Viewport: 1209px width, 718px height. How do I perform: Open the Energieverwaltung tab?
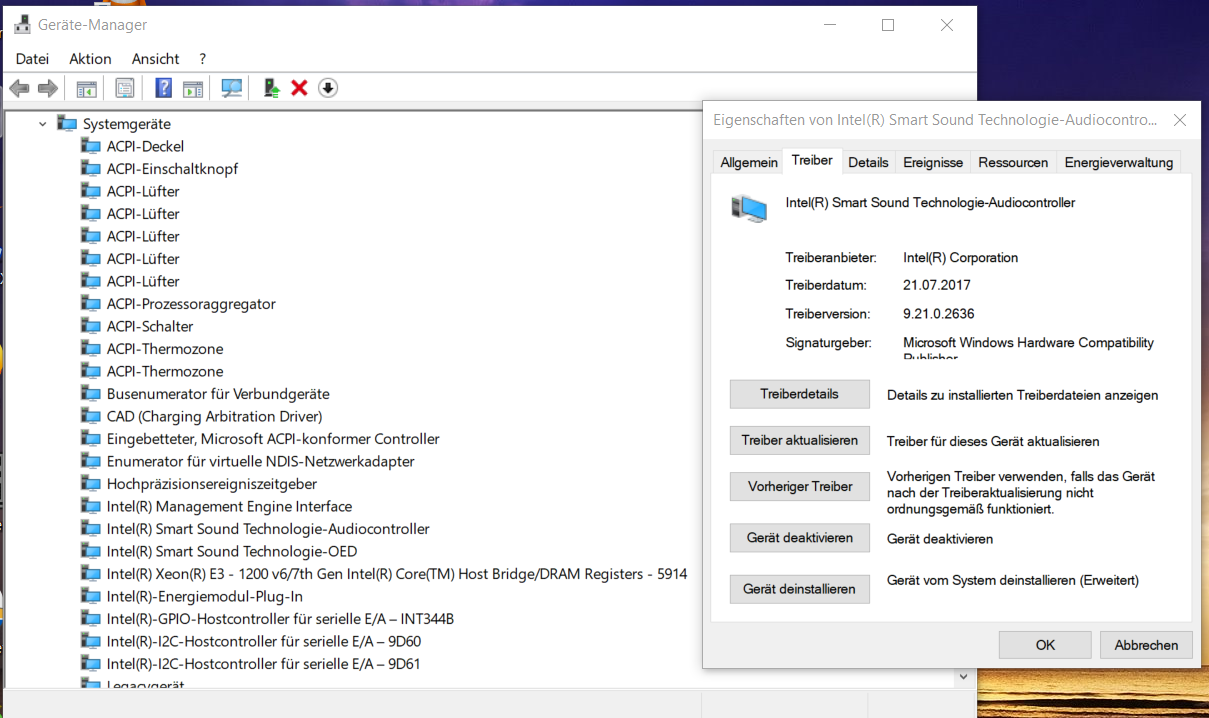pos(1119,162)
